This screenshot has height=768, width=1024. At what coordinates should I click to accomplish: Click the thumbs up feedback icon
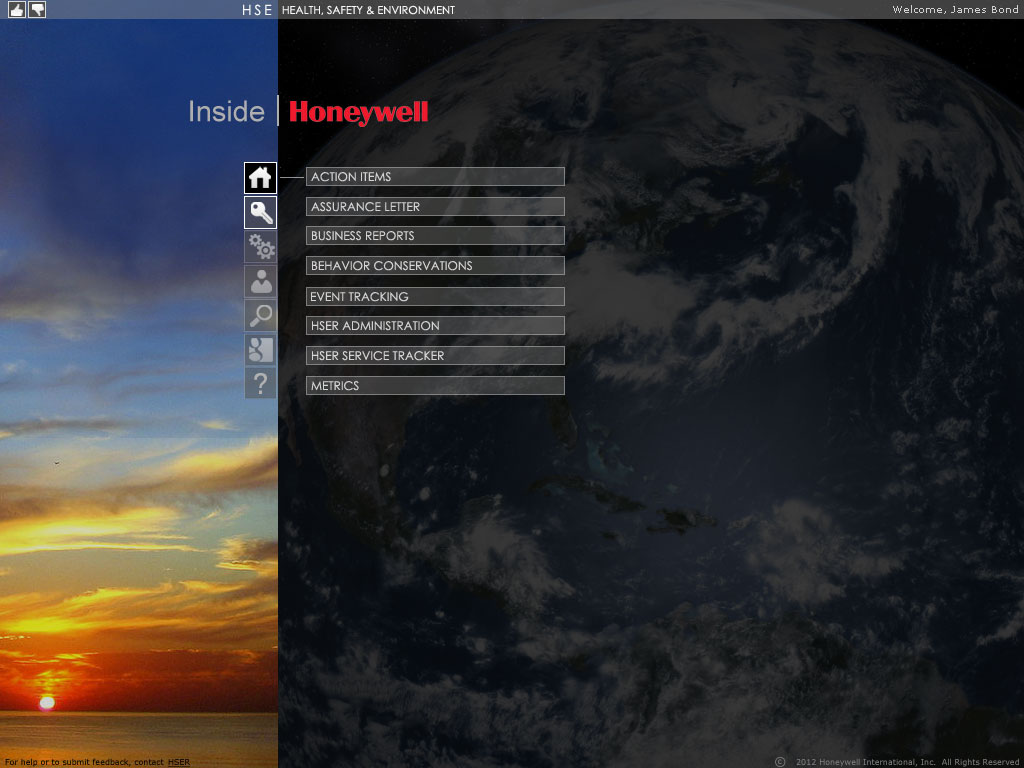pyautogui.click(x=17, y=9)
